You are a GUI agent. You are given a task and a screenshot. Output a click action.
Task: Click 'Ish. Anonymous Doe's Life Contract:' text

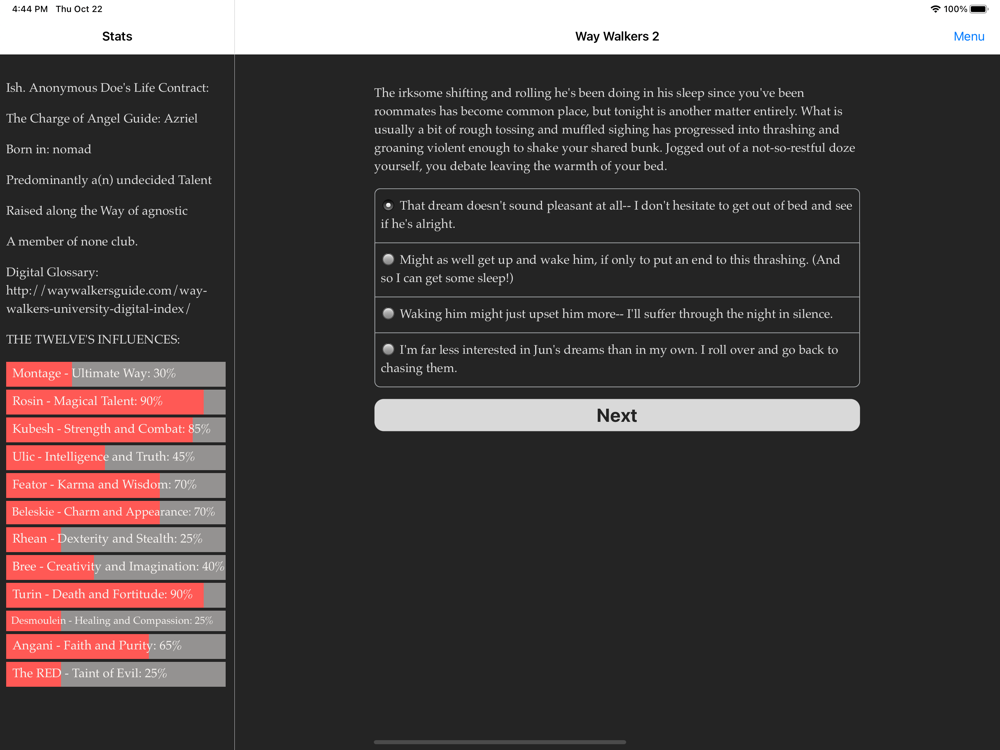(107, 88)
